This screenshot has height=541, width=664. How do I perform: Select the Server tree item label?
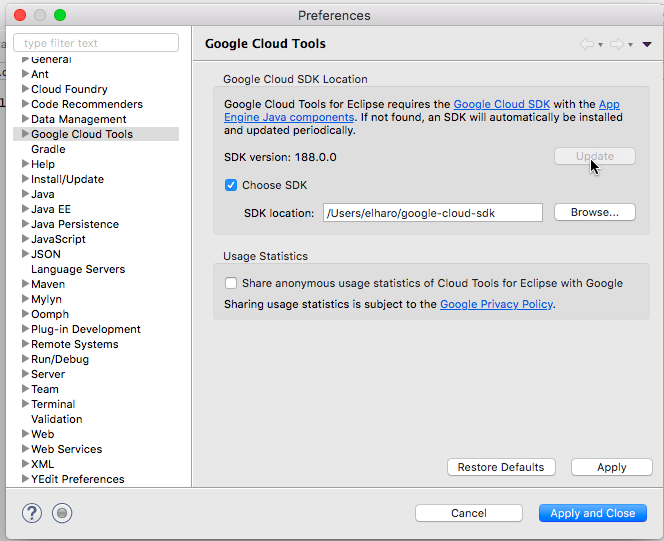[x=48, y=374]
